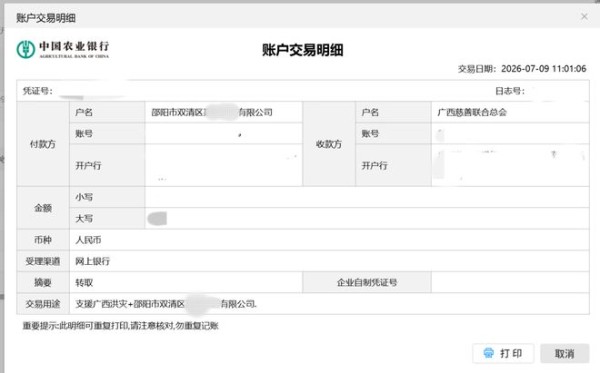Viewport: 600px width, 373px height.
Task: Click the 大写 amount label
Action: (84, 218)
